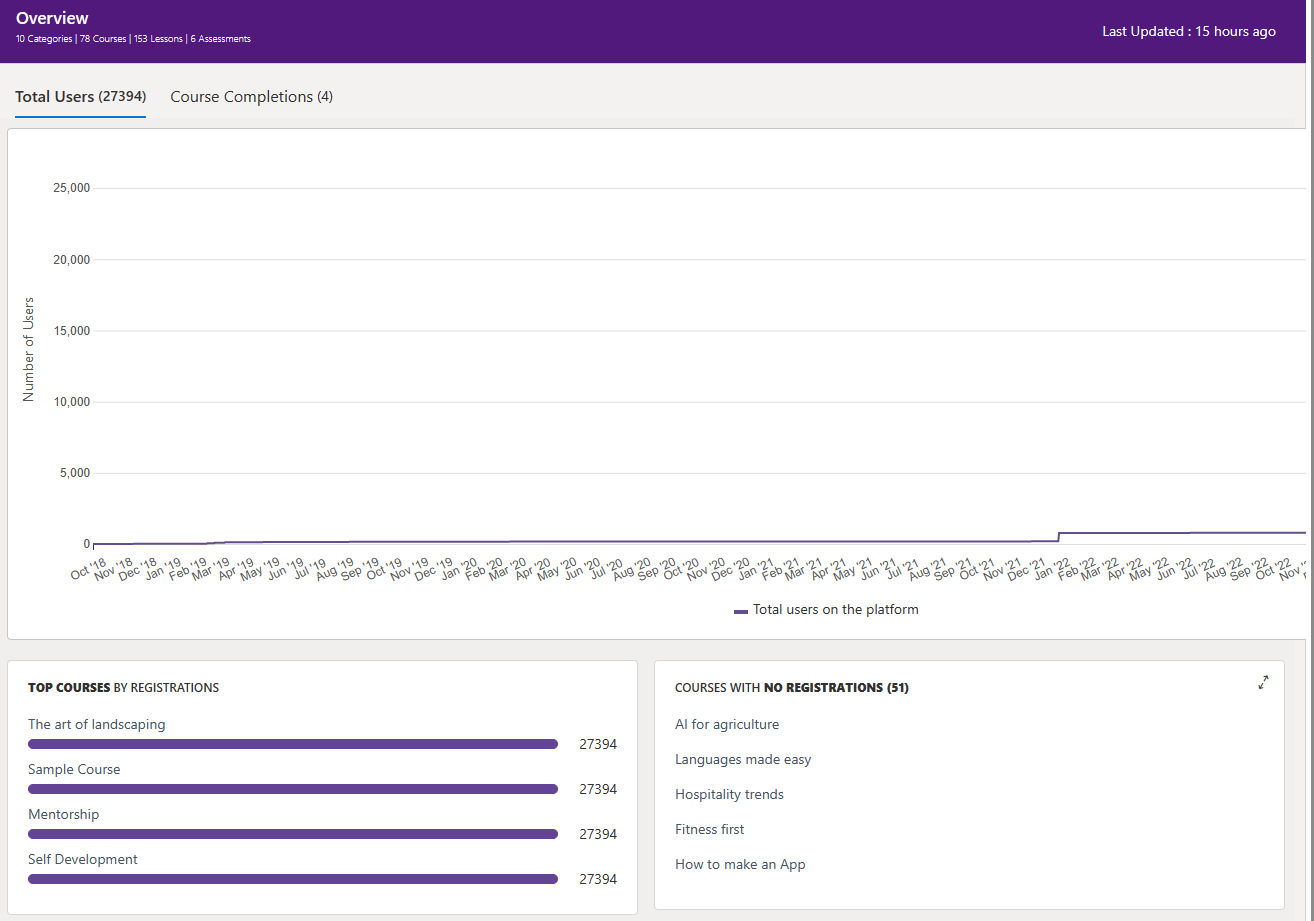Click the 'Last Updated : 15 hours ago' text
The width and height of the screenshot is (1314, 921).
pos(1189,31)
